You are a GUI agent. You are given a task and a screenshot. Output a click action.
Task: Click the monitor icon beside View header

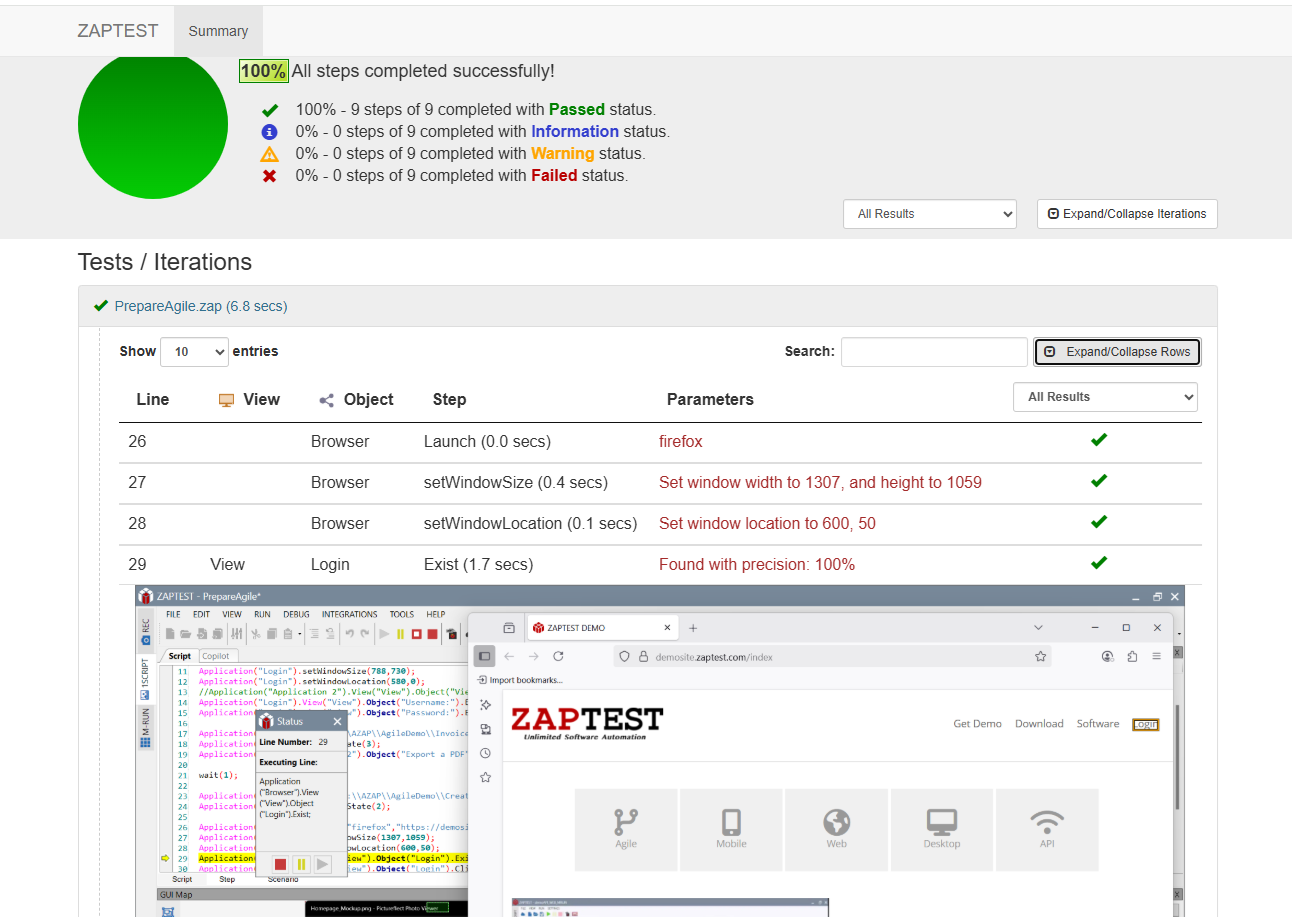pos(226,400)
